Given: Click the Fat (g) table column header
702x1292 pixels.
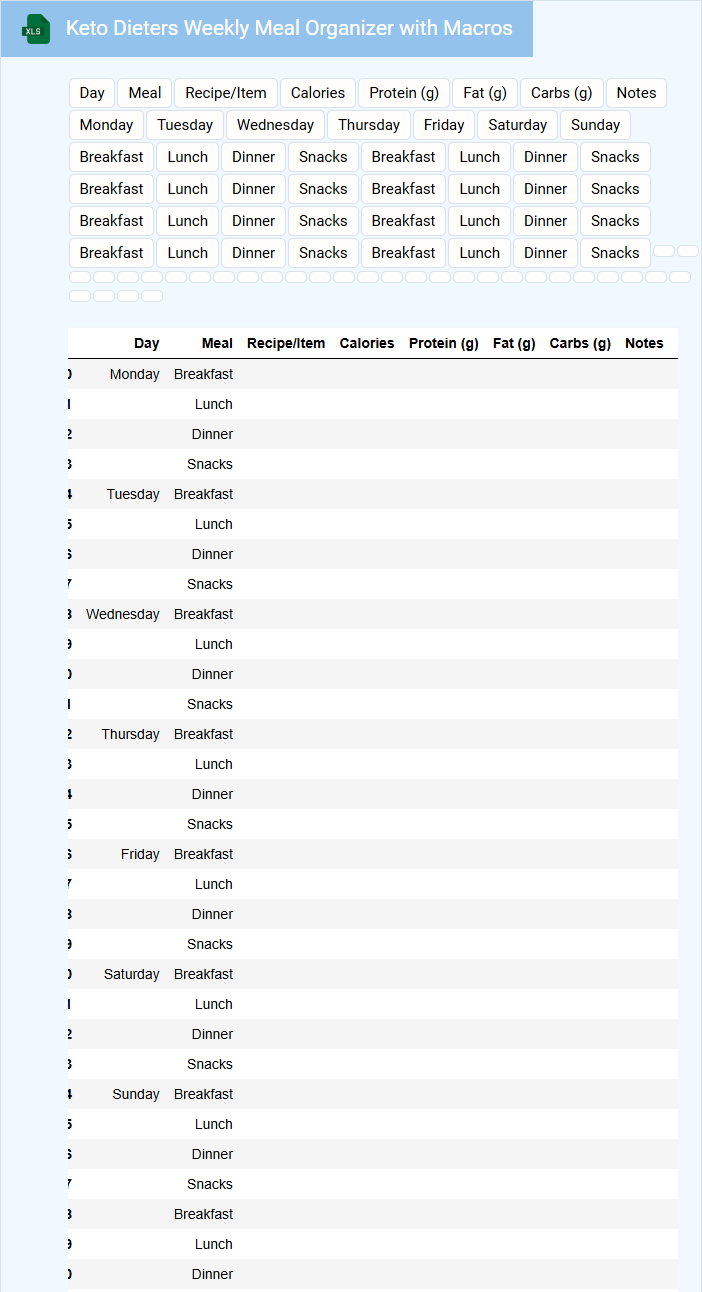Looking at the screenshot, I should [514, 343].
